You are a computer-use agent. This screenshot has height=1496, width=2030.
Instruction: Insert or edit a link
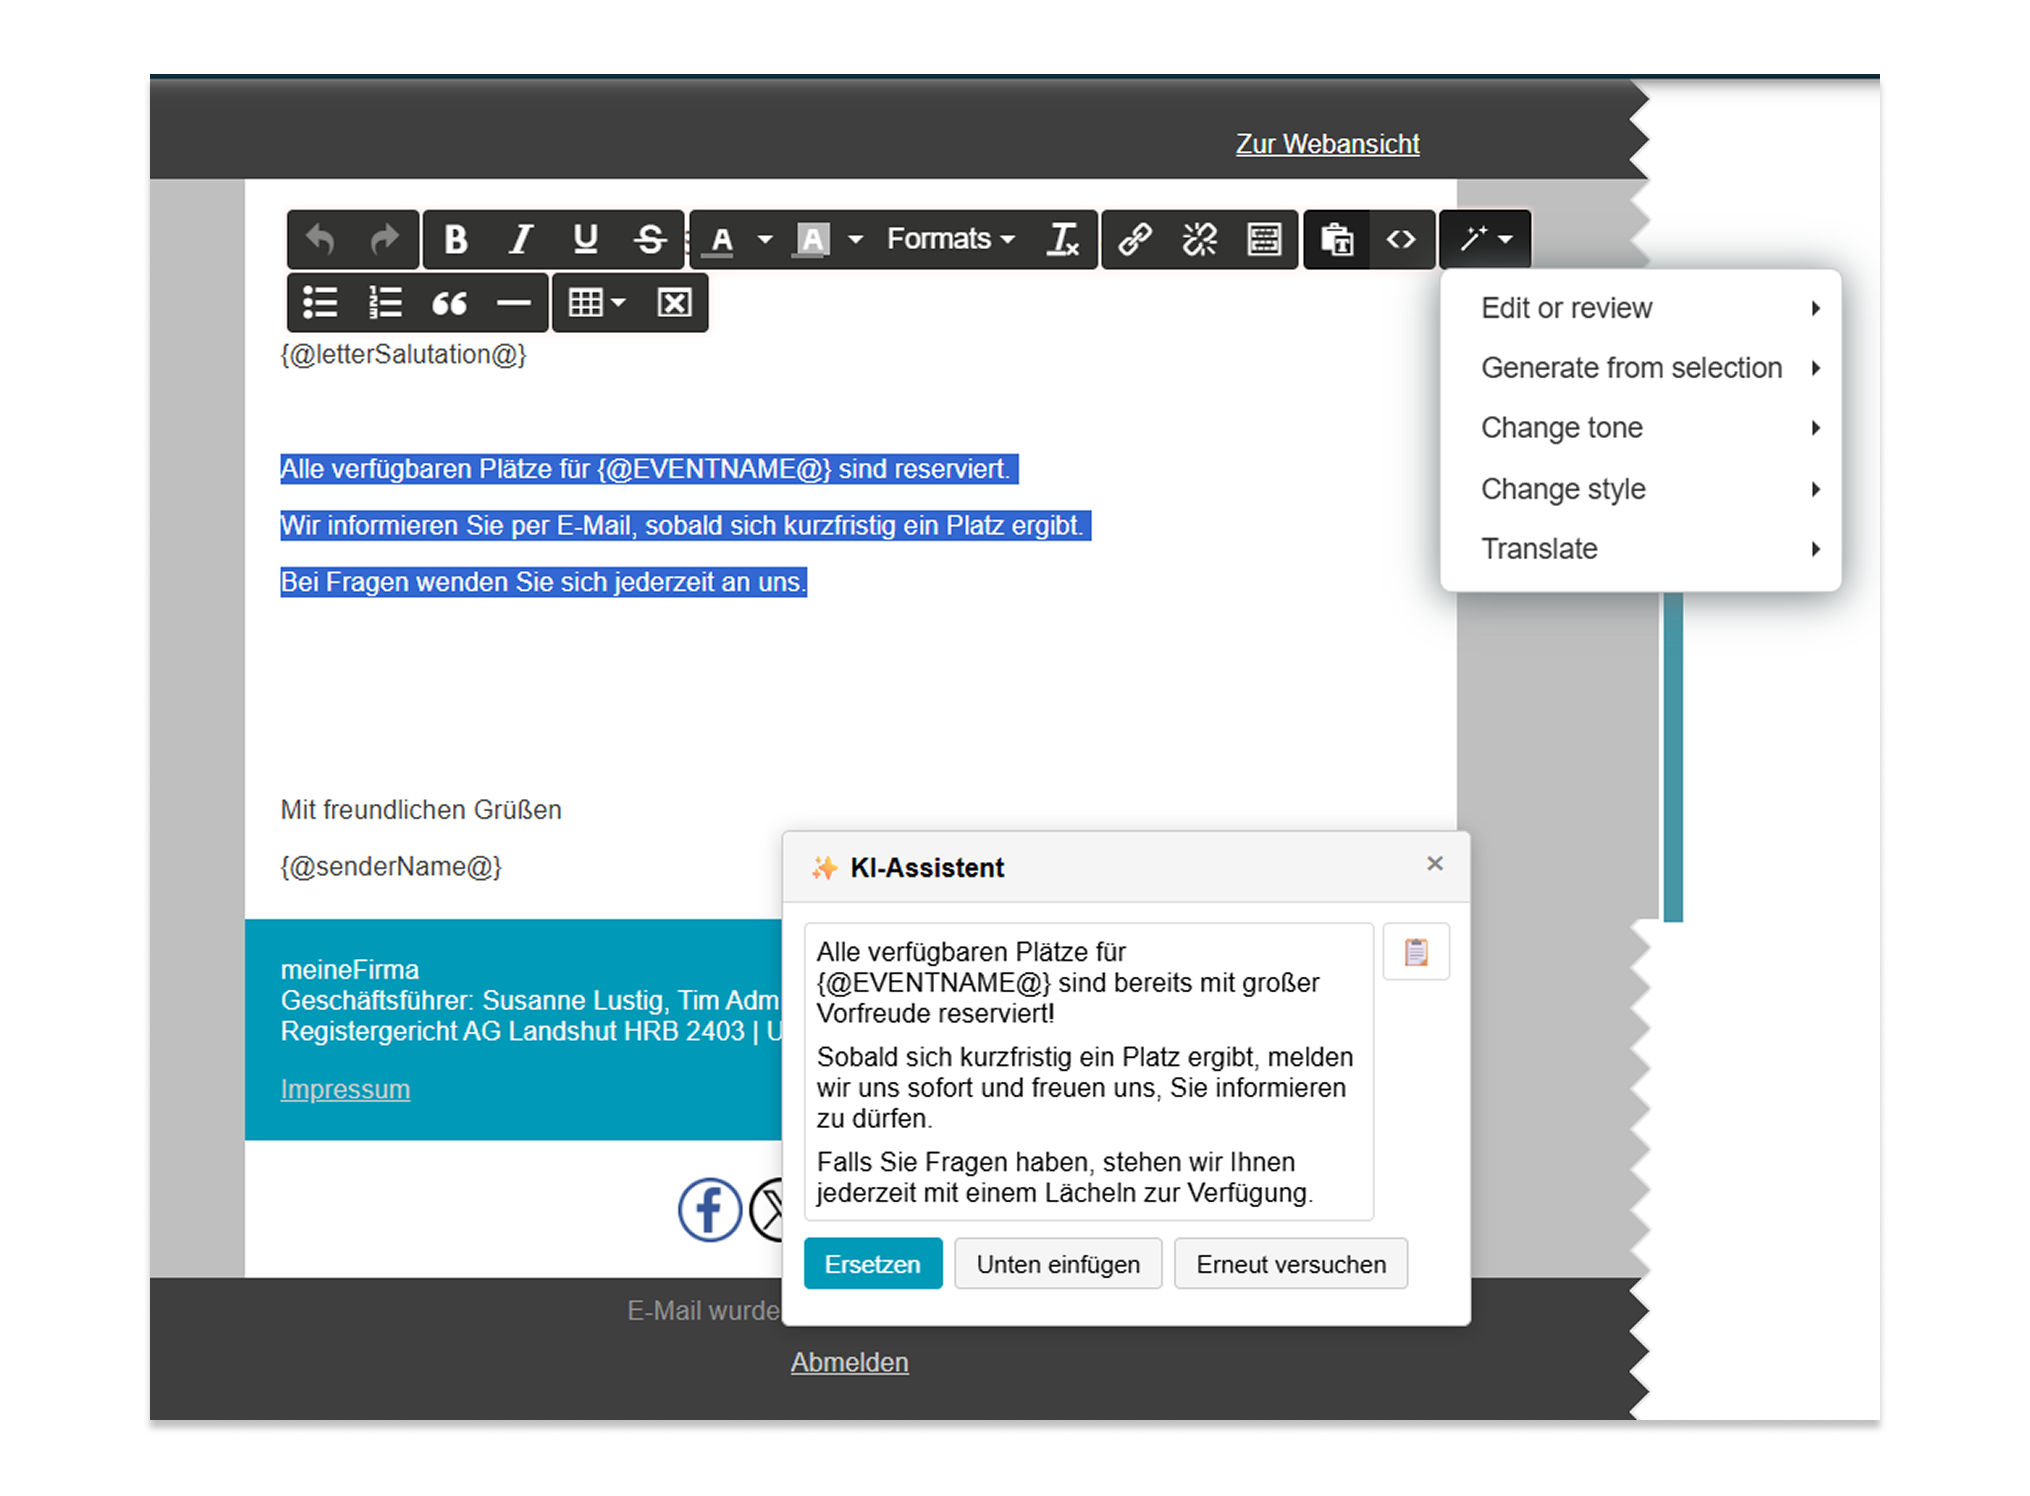[1135, 240]
